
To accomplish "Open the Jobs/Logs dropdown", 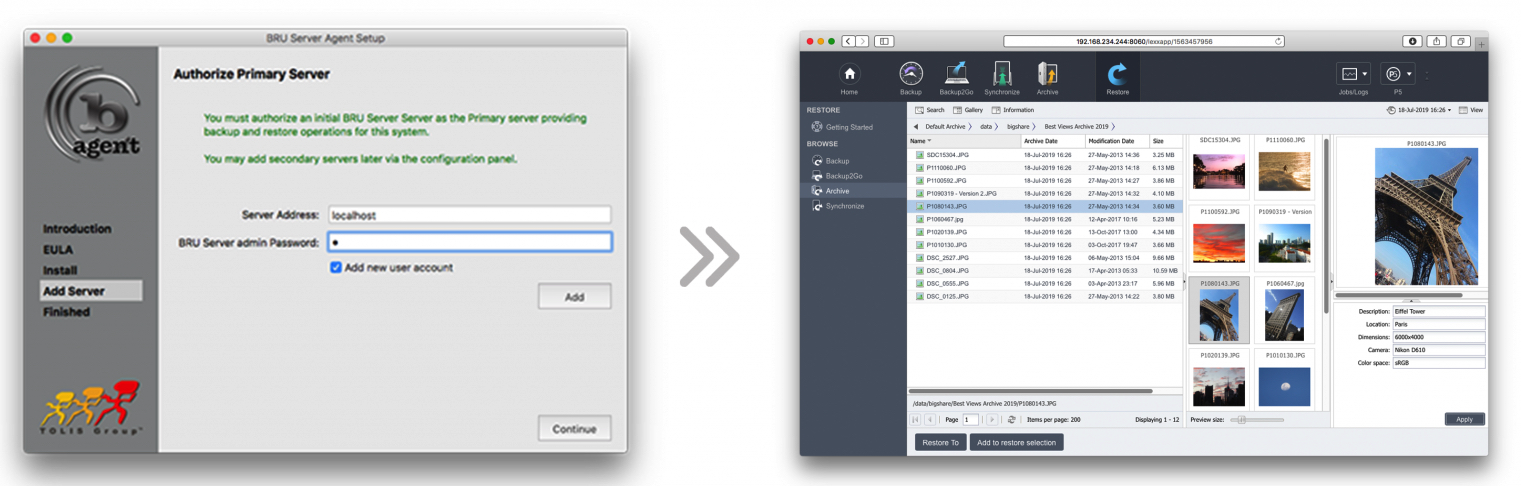I will (x=1354, y=74).
